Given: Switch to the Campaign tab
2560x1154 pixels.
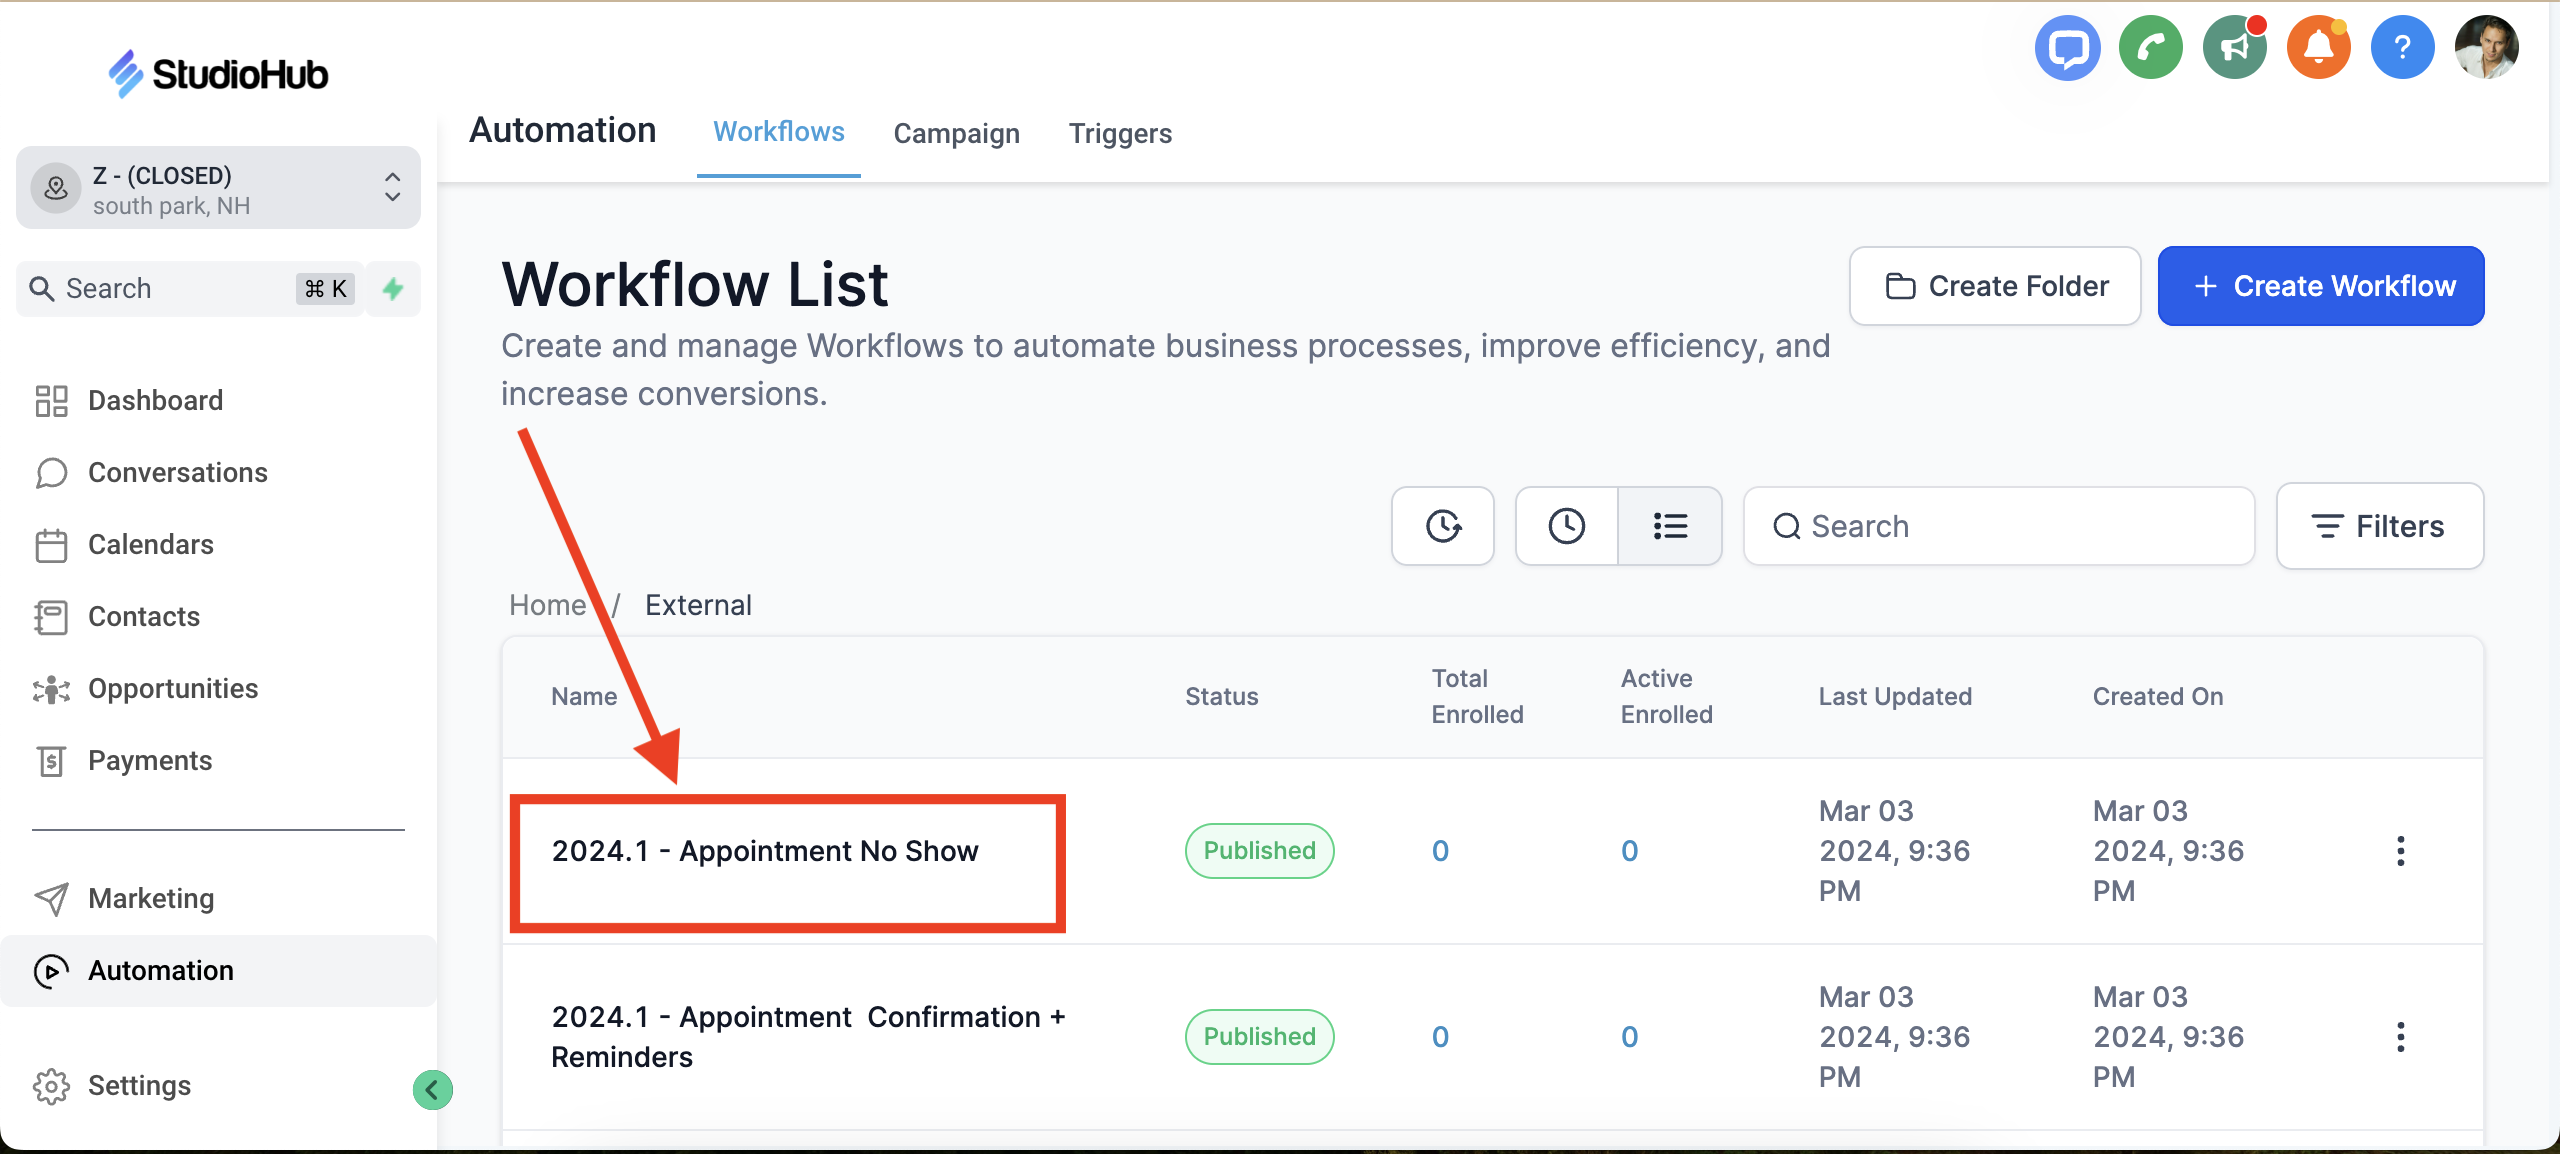Looking at the screenshot, I should tap(956, 133).
